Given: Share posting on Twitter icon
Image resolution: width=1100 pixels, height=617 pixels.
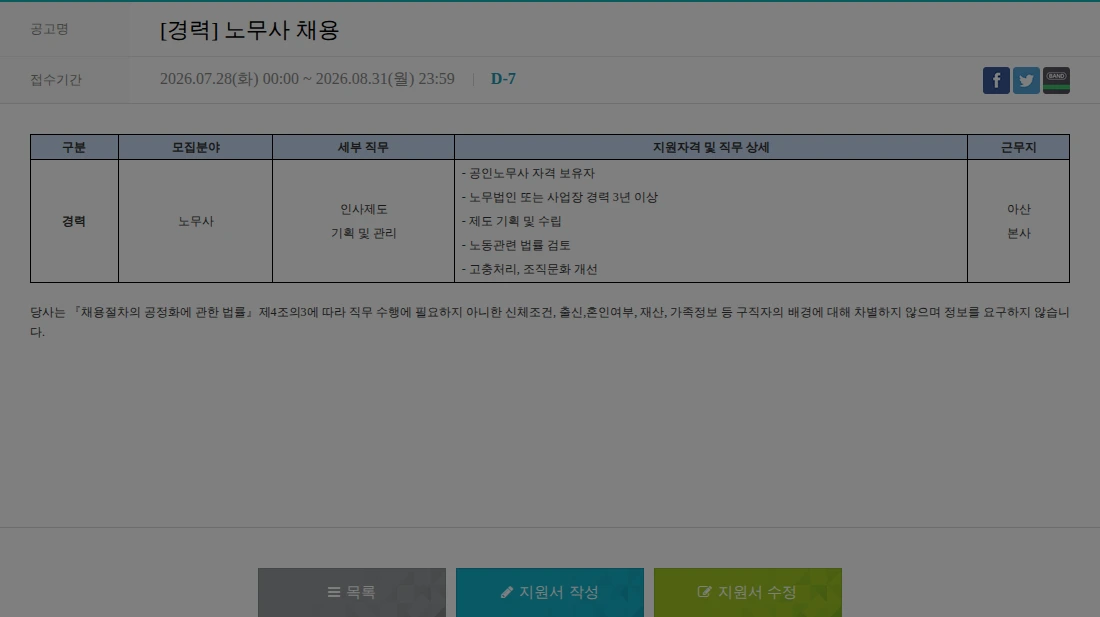Looking at the screenshot, I should (x=1026, y=81).
